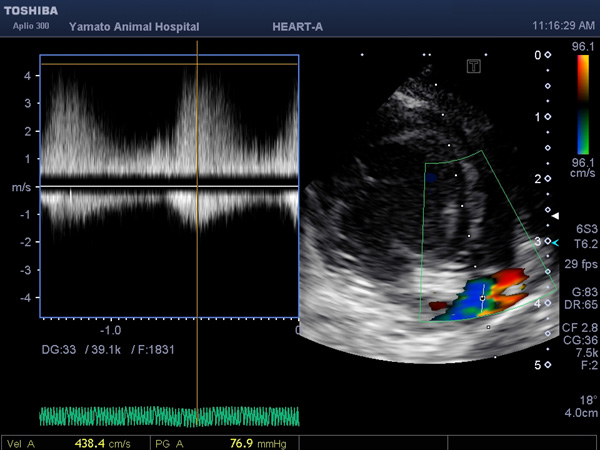Click the green ECG trace strip
This screenshot has width=600, height=450.
pyautogui.click(x=169, y=416)
